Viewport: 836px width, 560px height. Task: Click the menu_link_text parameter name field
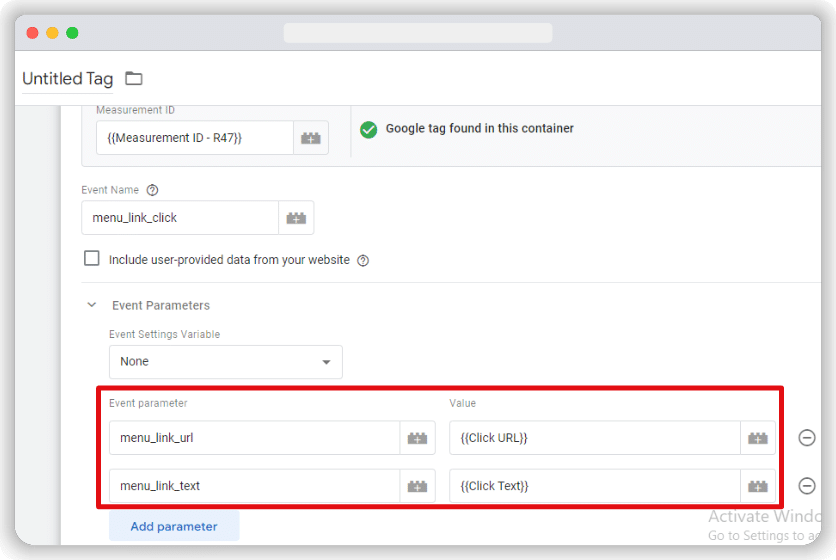coord(254,486)
